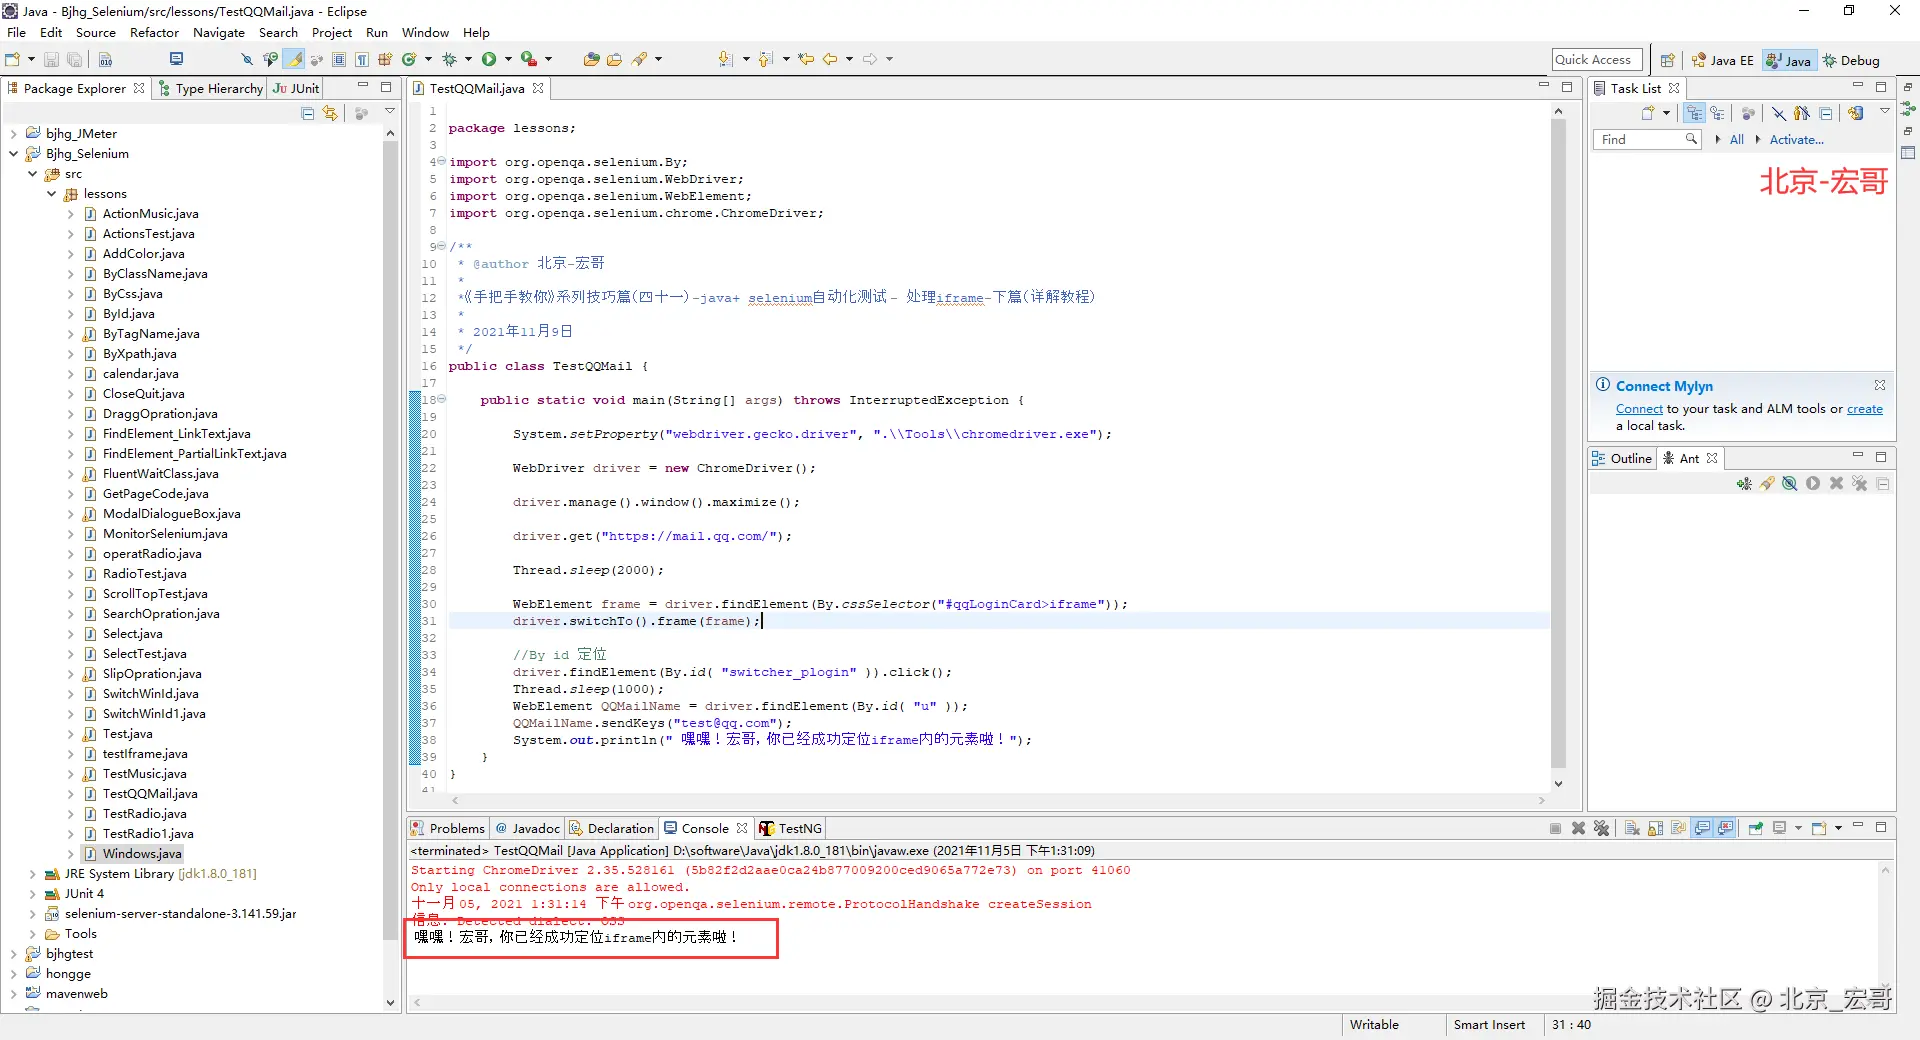Click the Save toolbar icon
The image size is (1920, 1040).
(51, 60)
